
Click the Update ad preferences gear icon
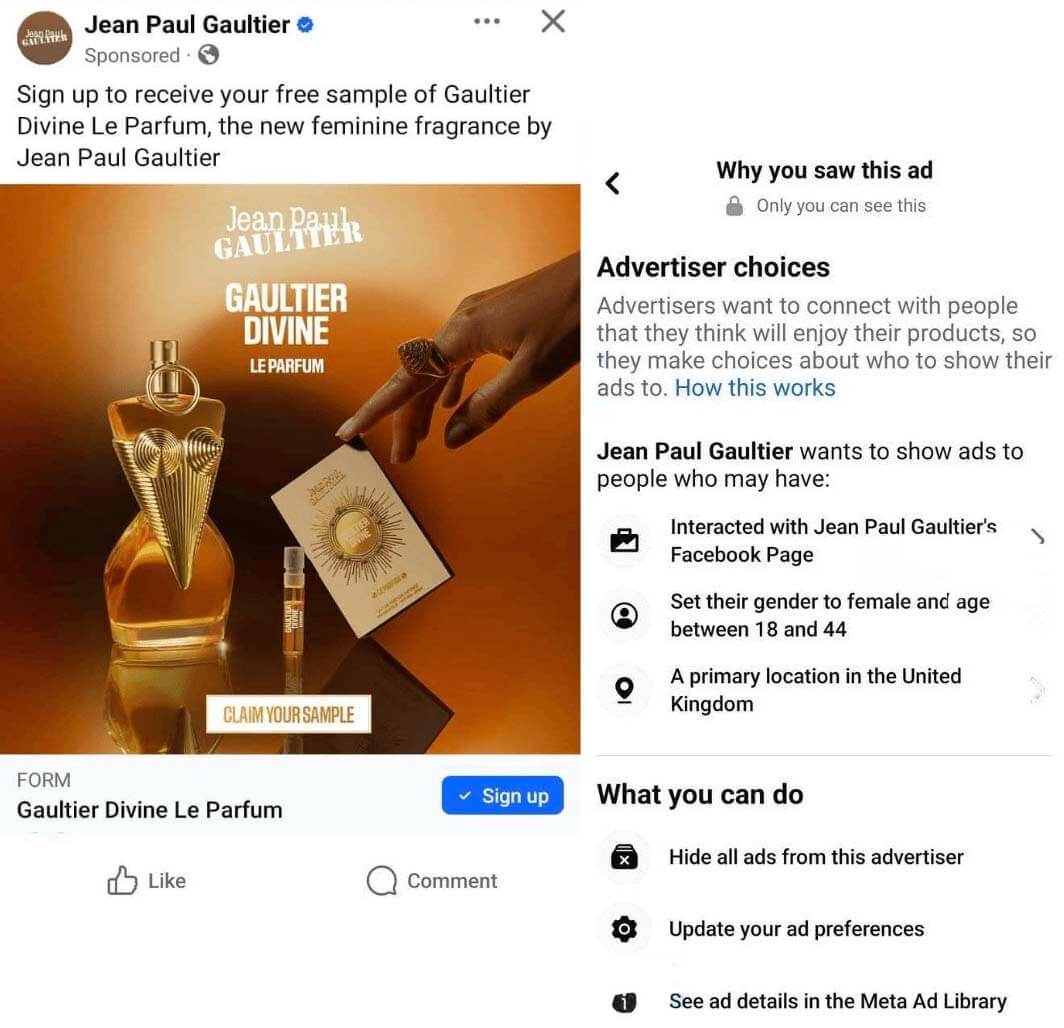click(x=624, y=929)
